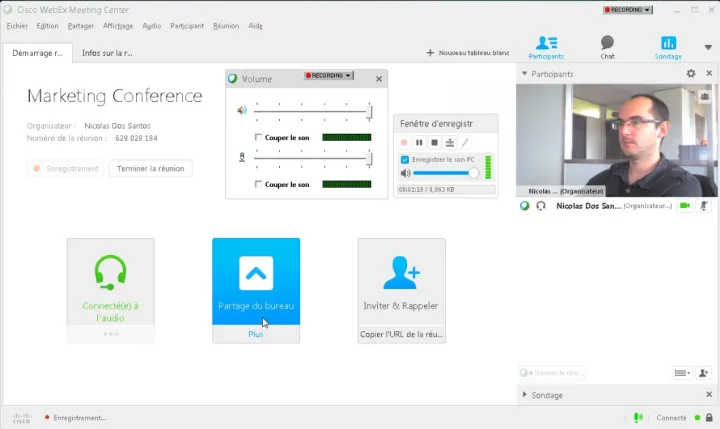Open the Plus options under Partage du bureau

click(256, 334)
